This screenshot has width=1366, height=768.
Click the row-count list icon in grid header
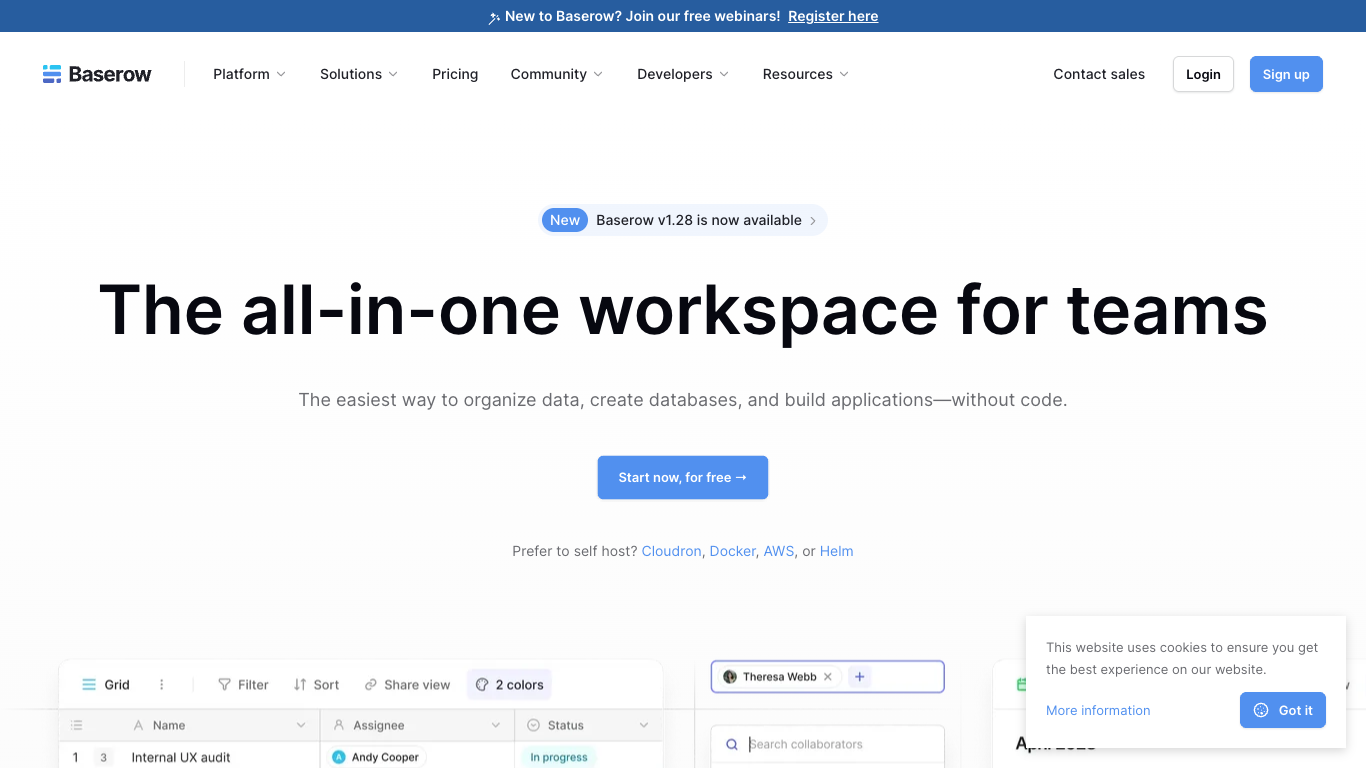point(77,725)
